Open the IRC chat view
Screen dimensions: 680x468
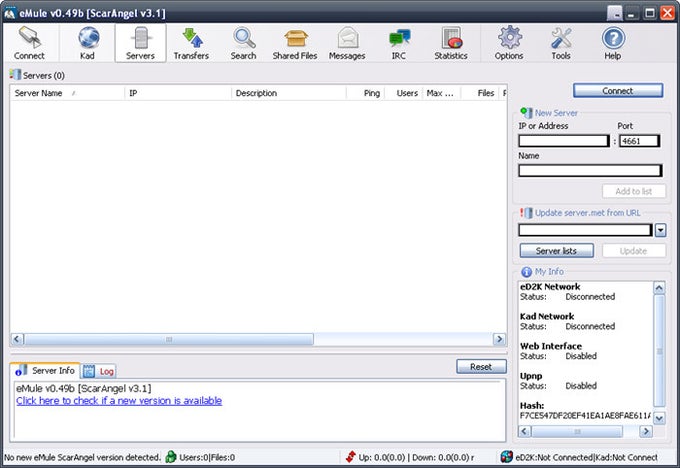(x=399, y=43)
